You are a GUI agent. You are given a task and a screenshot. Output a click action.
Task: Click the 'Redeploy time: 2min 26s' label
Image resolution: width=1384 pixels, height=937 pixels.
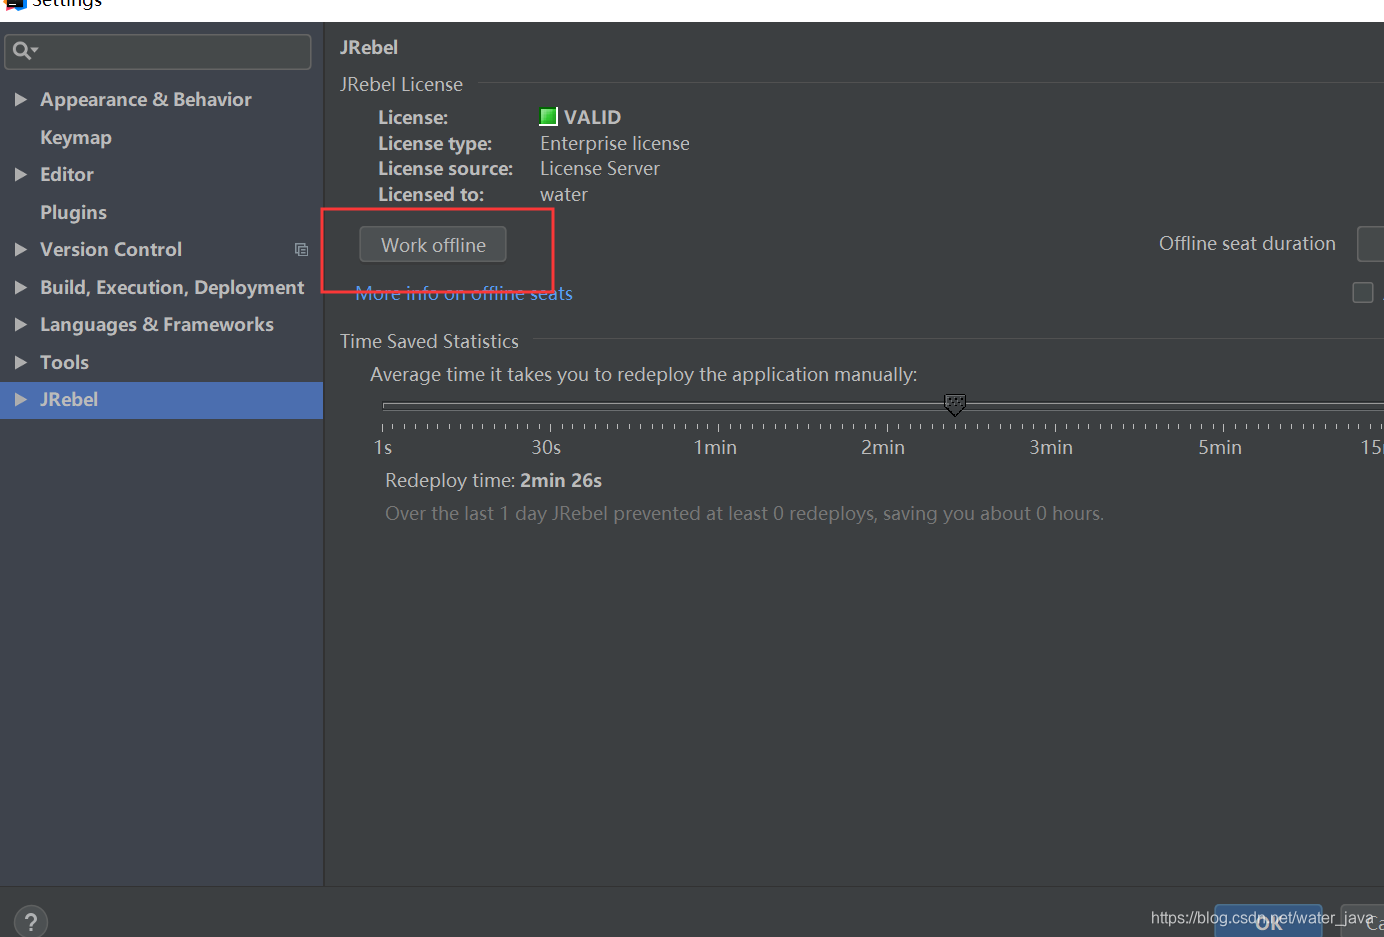tap(494, 480)
